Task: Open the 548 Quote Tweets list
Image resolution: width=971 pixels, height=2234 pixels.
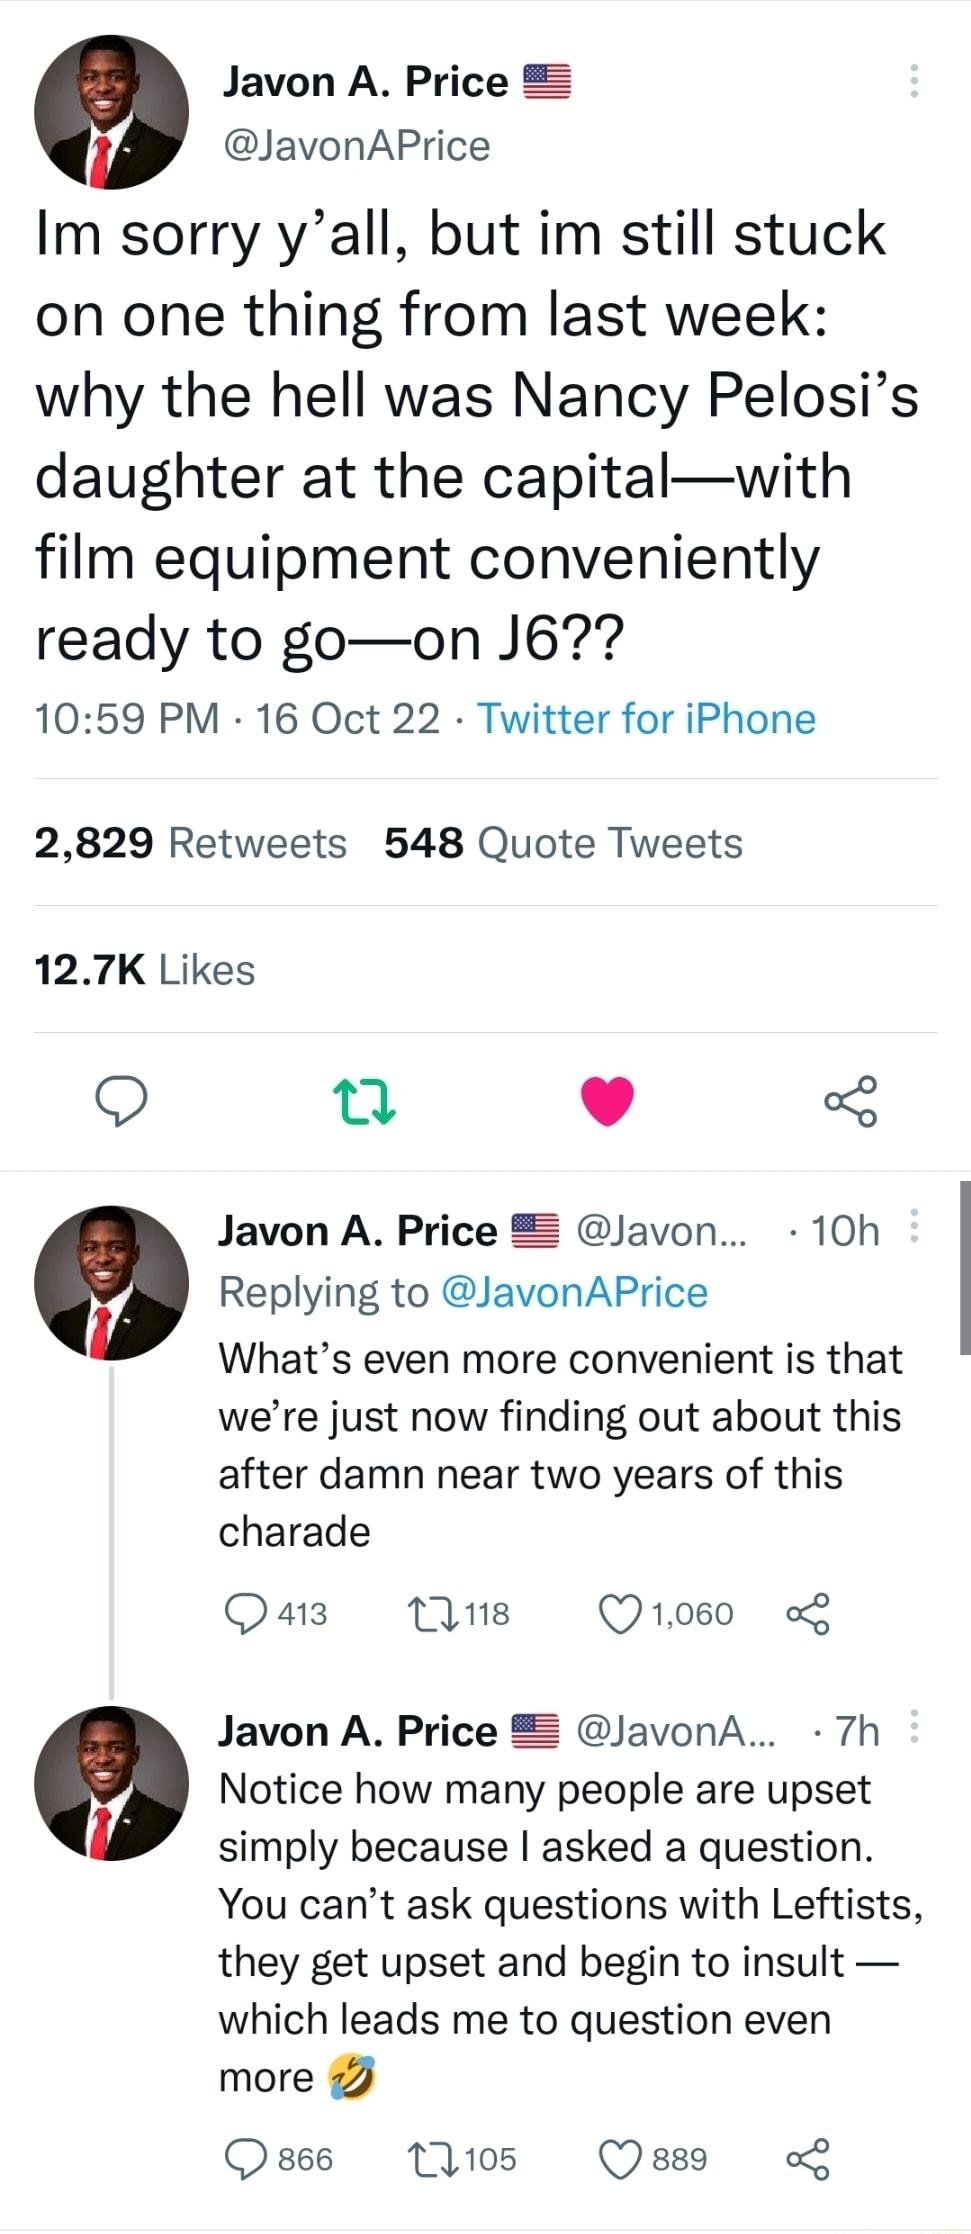Action: pos(563,843)
